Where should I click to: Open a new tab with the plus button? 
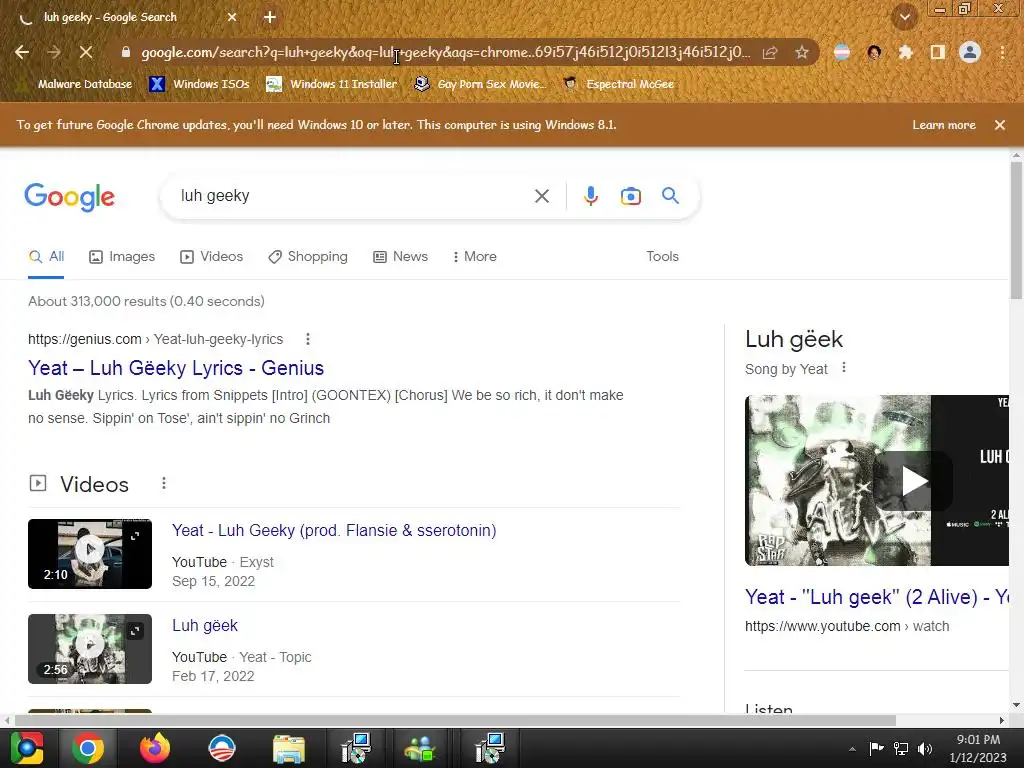pos(270,17)
